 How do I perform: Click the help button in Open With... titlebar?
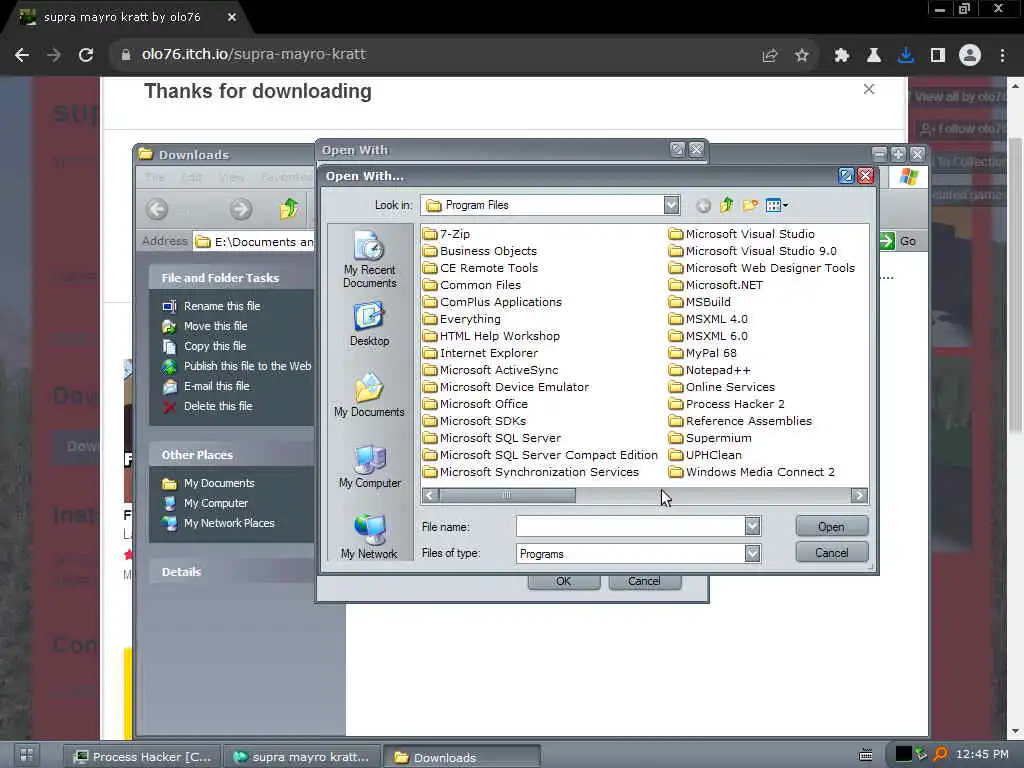(x=846, y=176)
